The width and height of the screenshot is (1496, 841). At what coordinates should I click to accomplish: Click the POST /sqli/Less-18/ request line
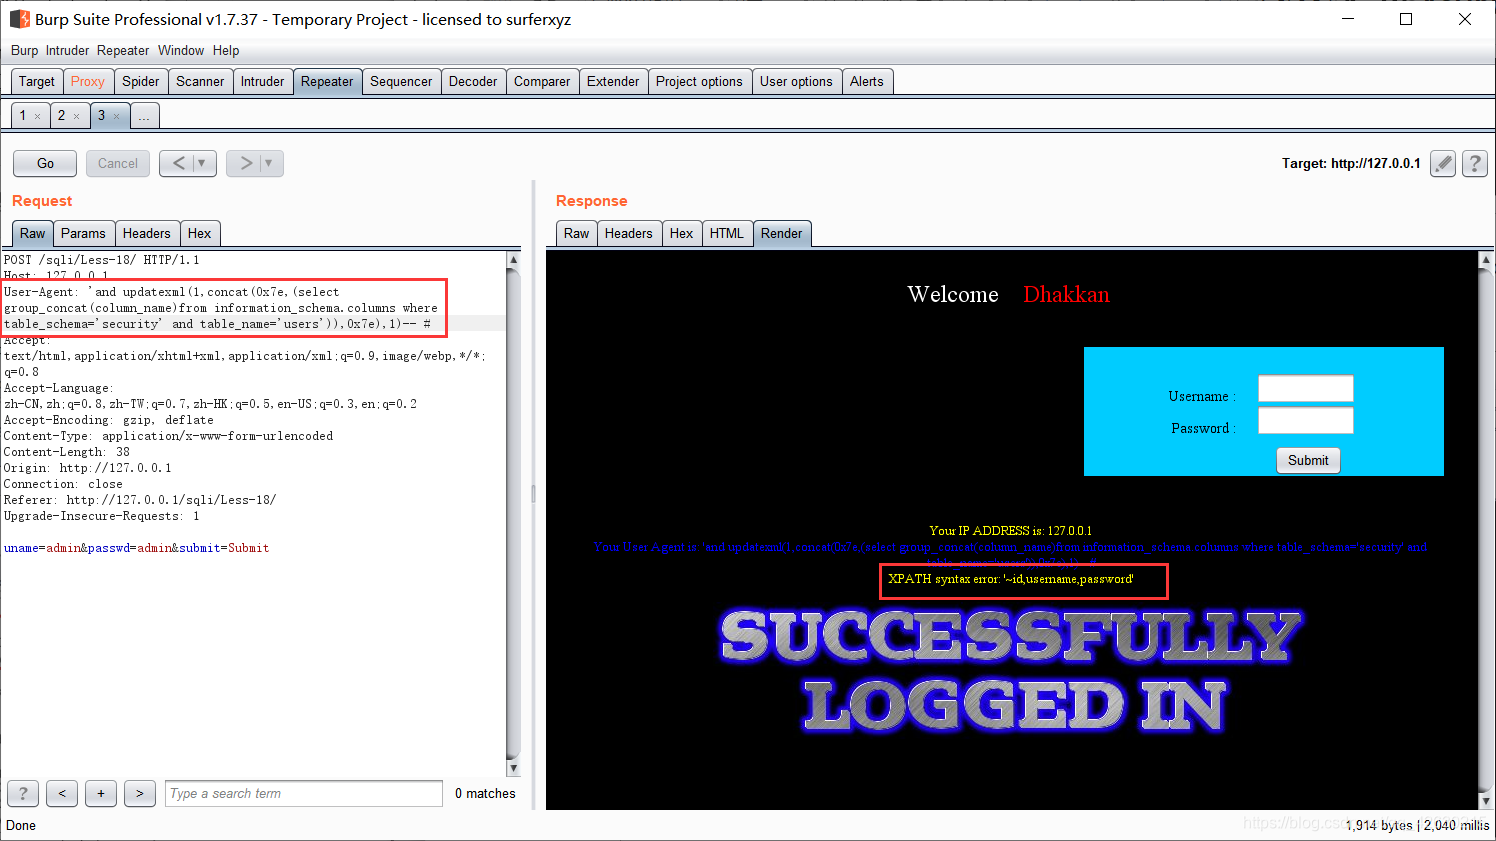(102, 260)
